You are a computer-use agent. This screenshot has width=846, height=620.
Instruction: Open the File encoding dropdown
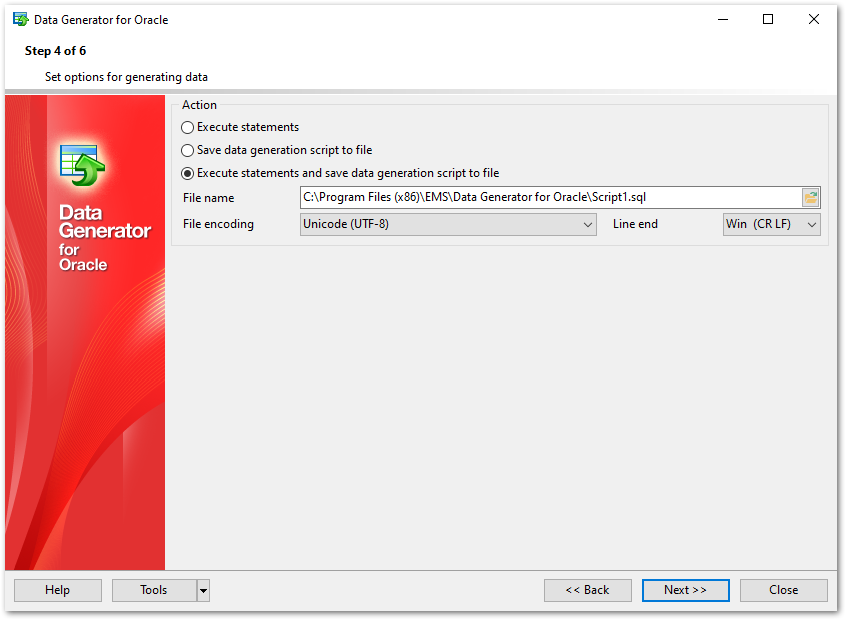pos(448,225)
